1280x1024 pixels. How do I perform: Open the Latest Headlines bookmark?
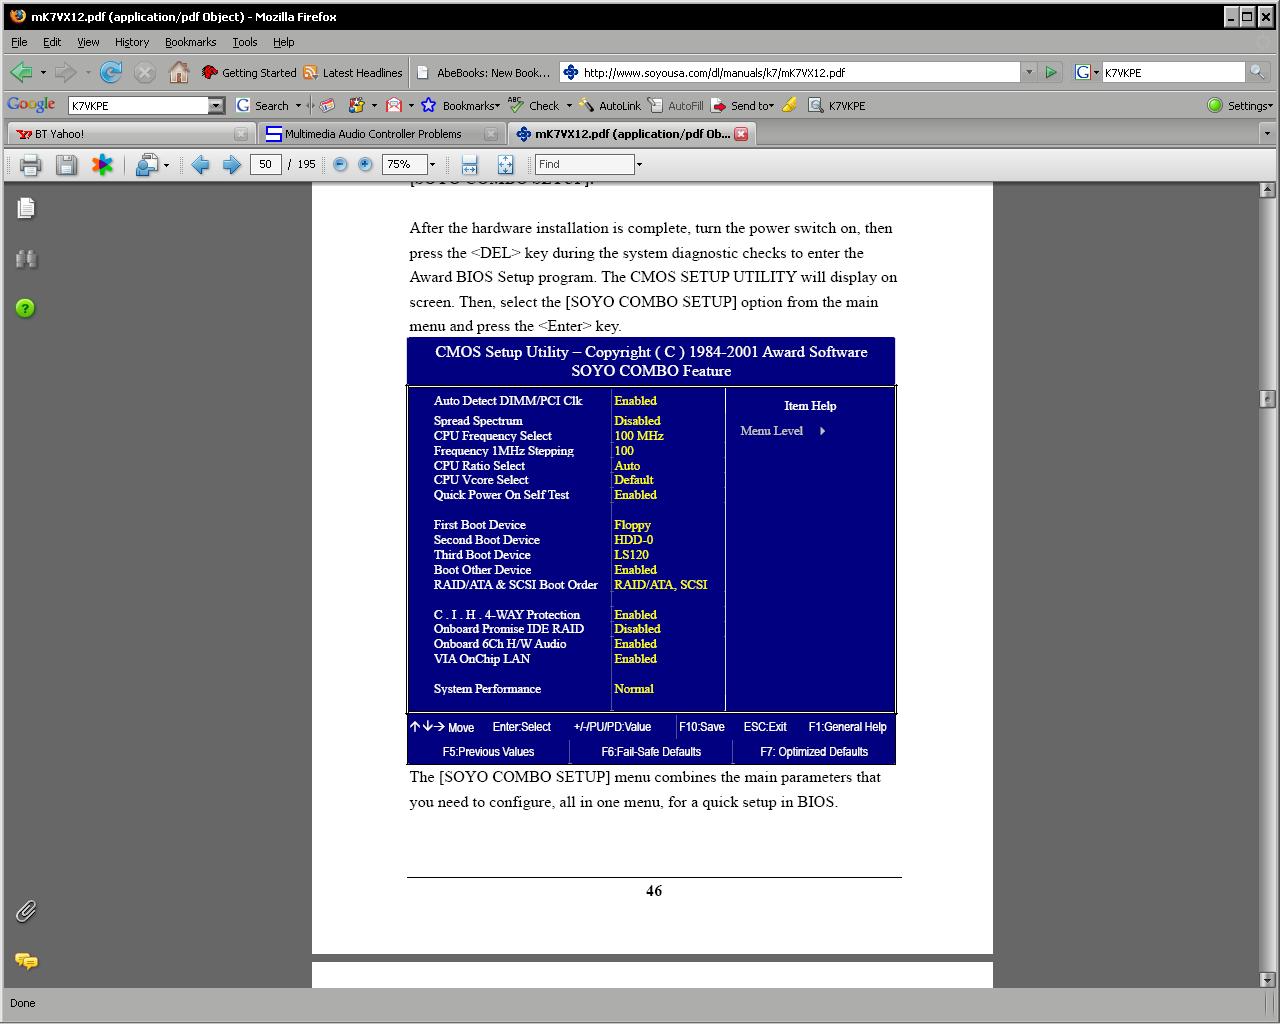(353, 73)
